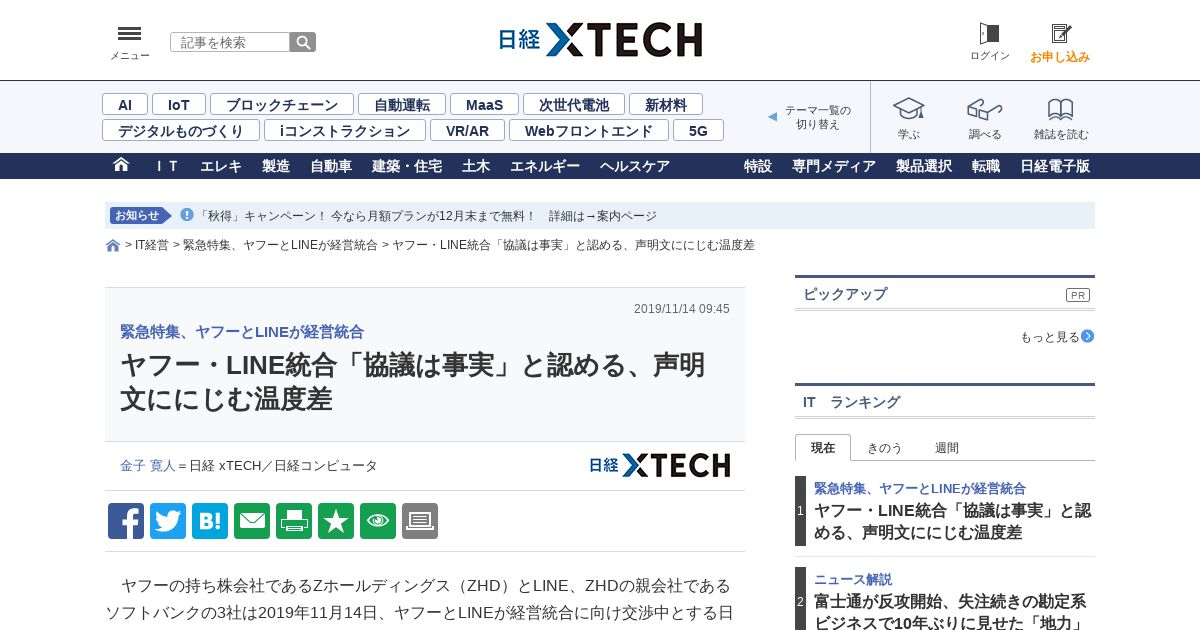
Task: Click the テーマ一覧の切り替え arrow
Action: (x=772, y=117)
